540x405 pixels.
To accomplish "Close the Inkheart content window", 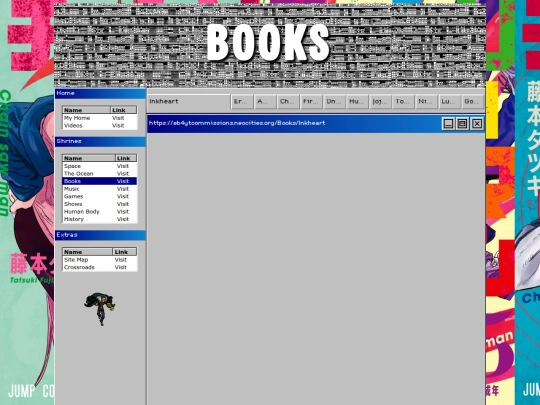I will point(477,124).
